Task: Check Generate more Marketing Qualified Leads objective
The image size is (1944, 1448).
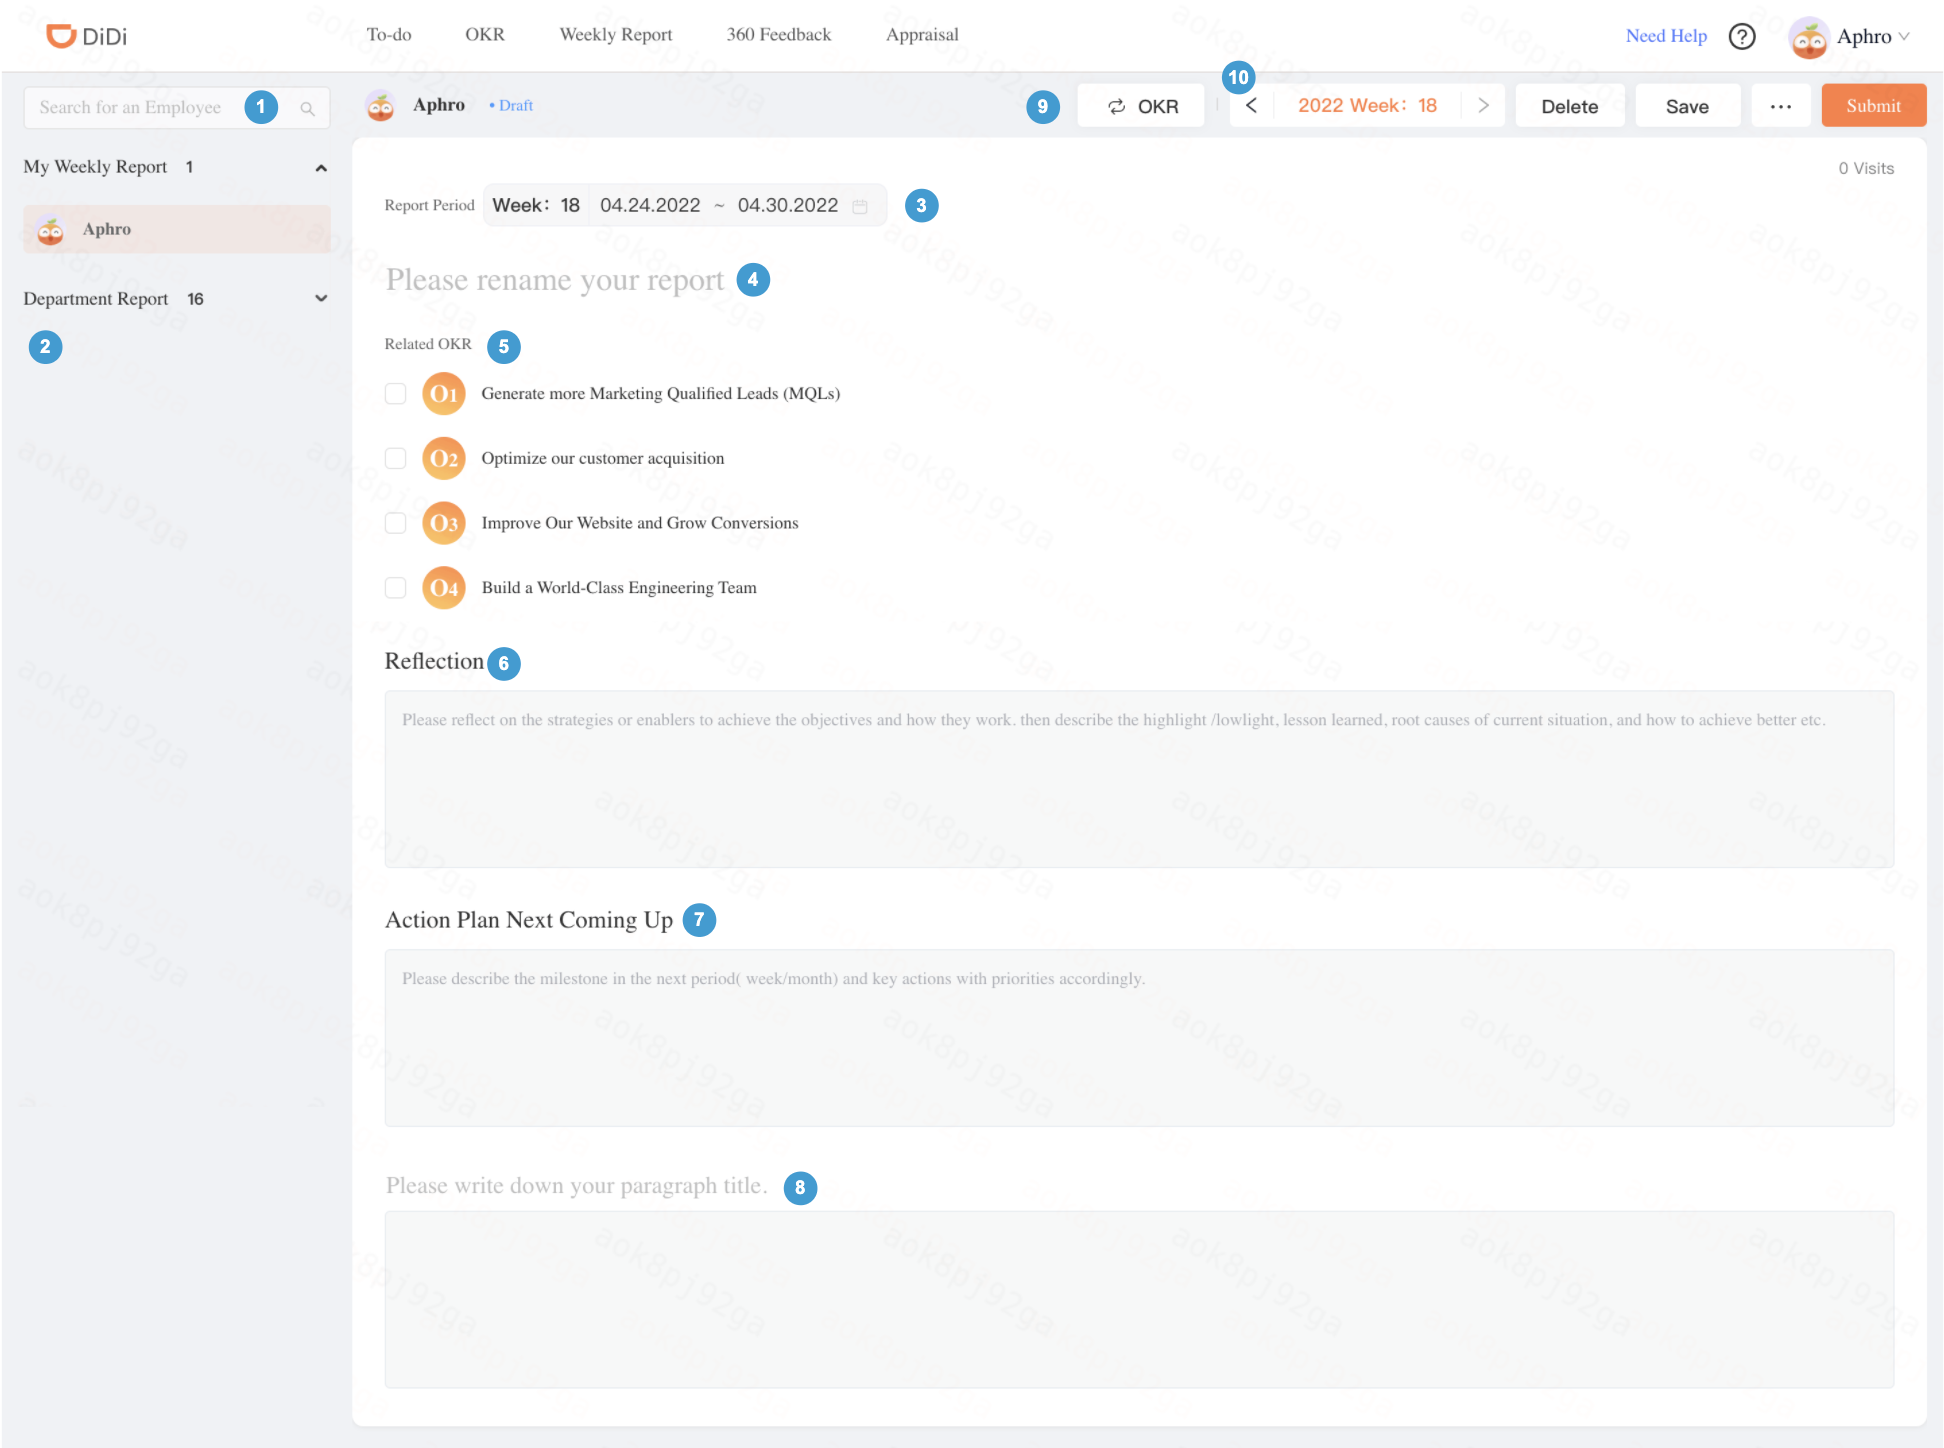Action: click(x=396, y=394)
